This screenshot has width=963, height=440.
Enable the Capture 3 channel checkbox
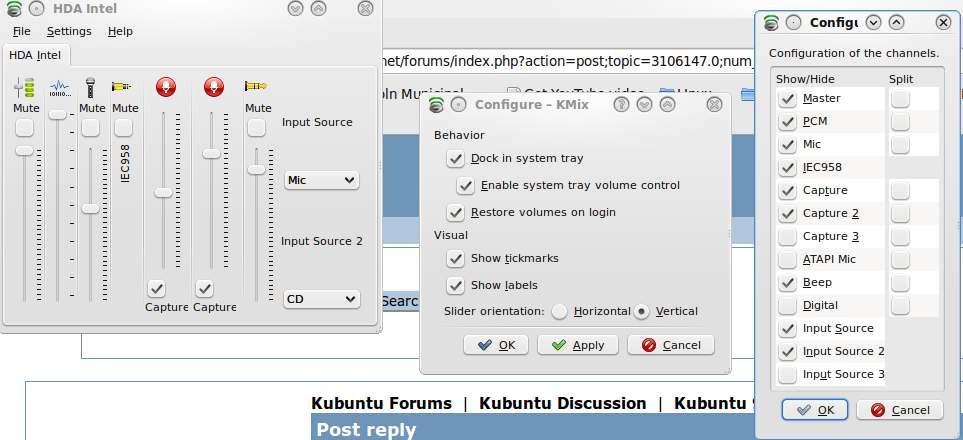788,237
